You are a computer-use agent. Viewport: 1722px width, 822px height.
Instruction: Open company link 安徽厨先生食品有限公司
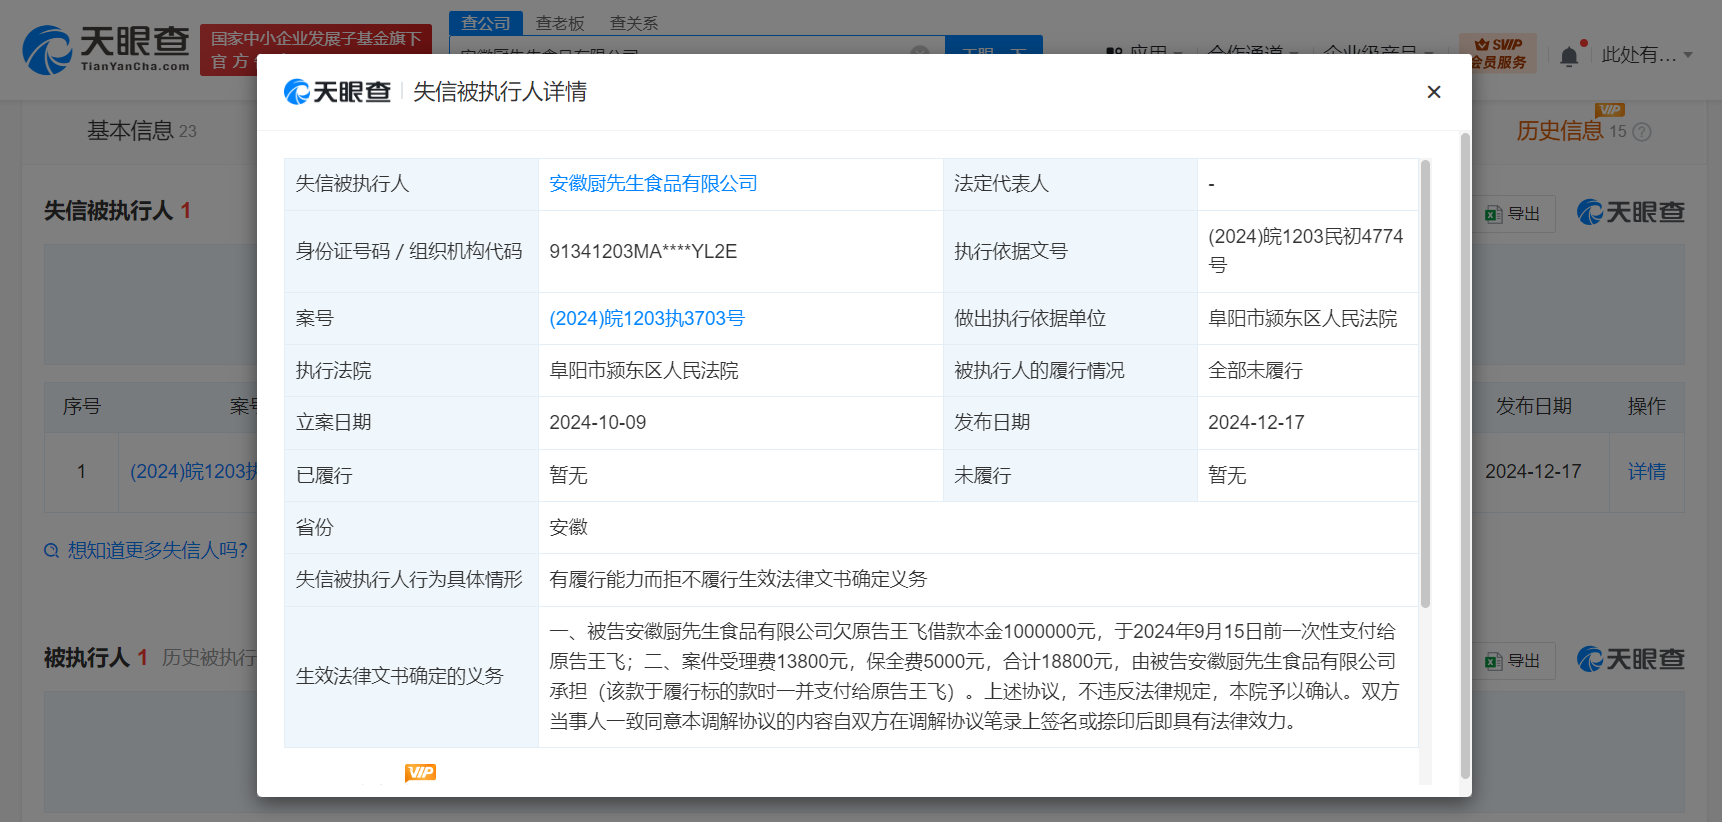tap(653, 184)
